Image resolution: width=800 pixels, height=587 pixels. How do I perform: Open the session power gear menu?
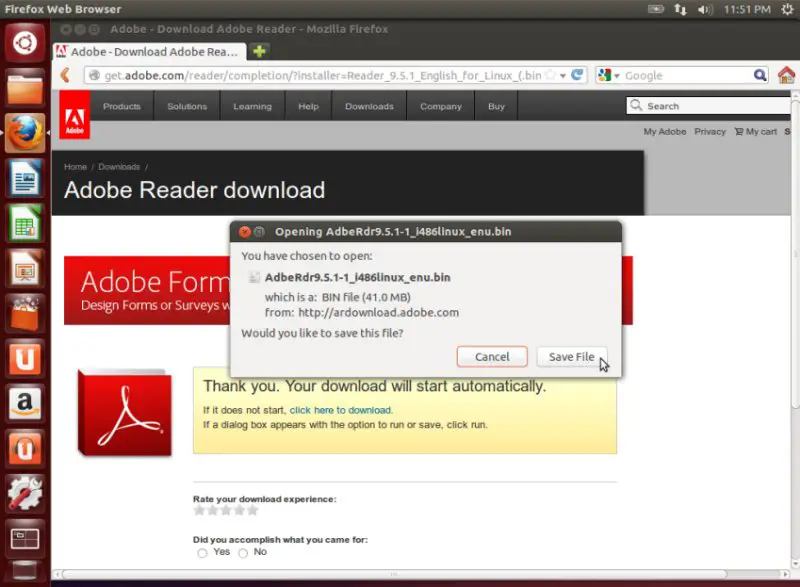point(787,9)
